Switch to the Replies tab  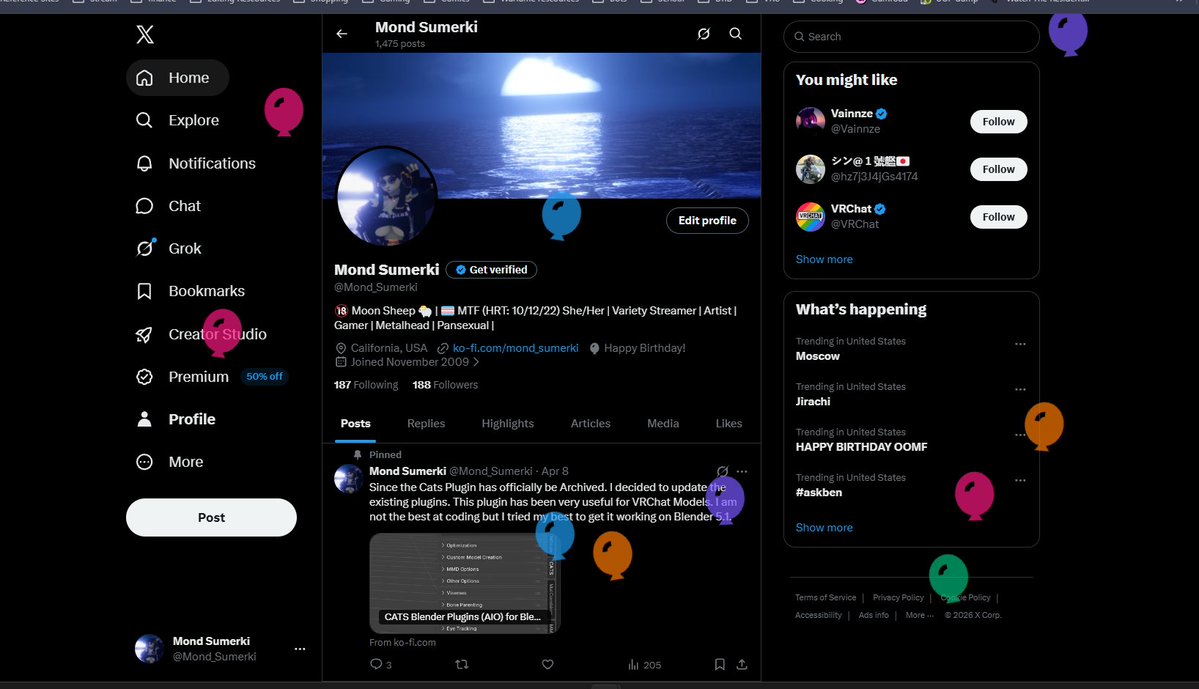426,424
